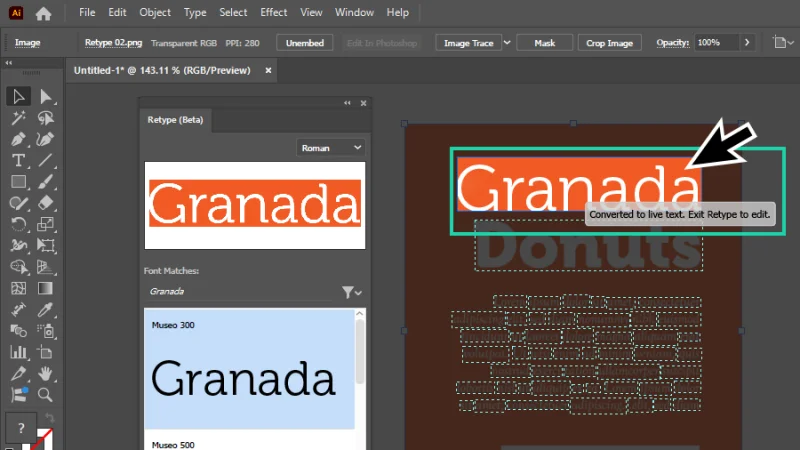
Task: Click the font list scroll-up arrow
Action: (x=360, y=314)
